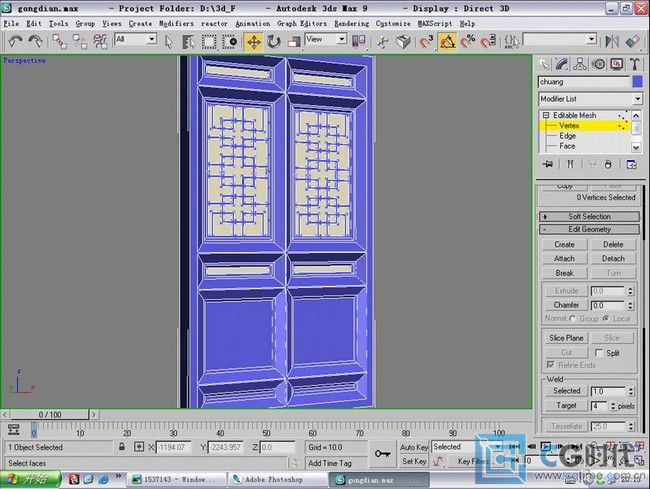Click the Rectangular Selection Region icon
Image resolution: width=650 pixels, height=489 pixels.
click(209, 41)
